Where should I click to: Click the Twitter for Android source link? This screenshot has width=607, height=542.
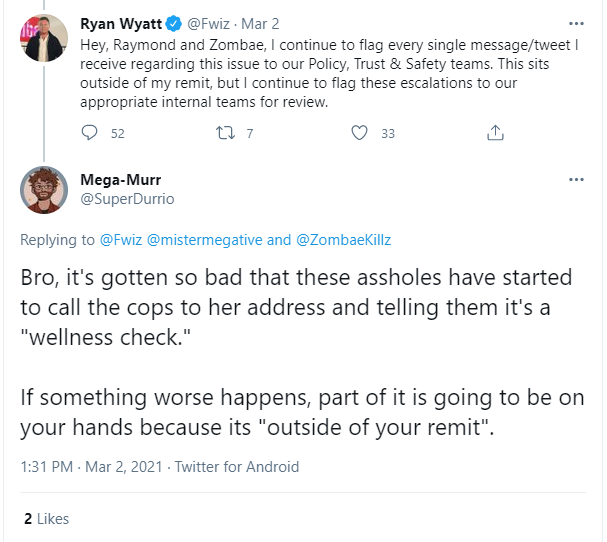pos(237,467)
